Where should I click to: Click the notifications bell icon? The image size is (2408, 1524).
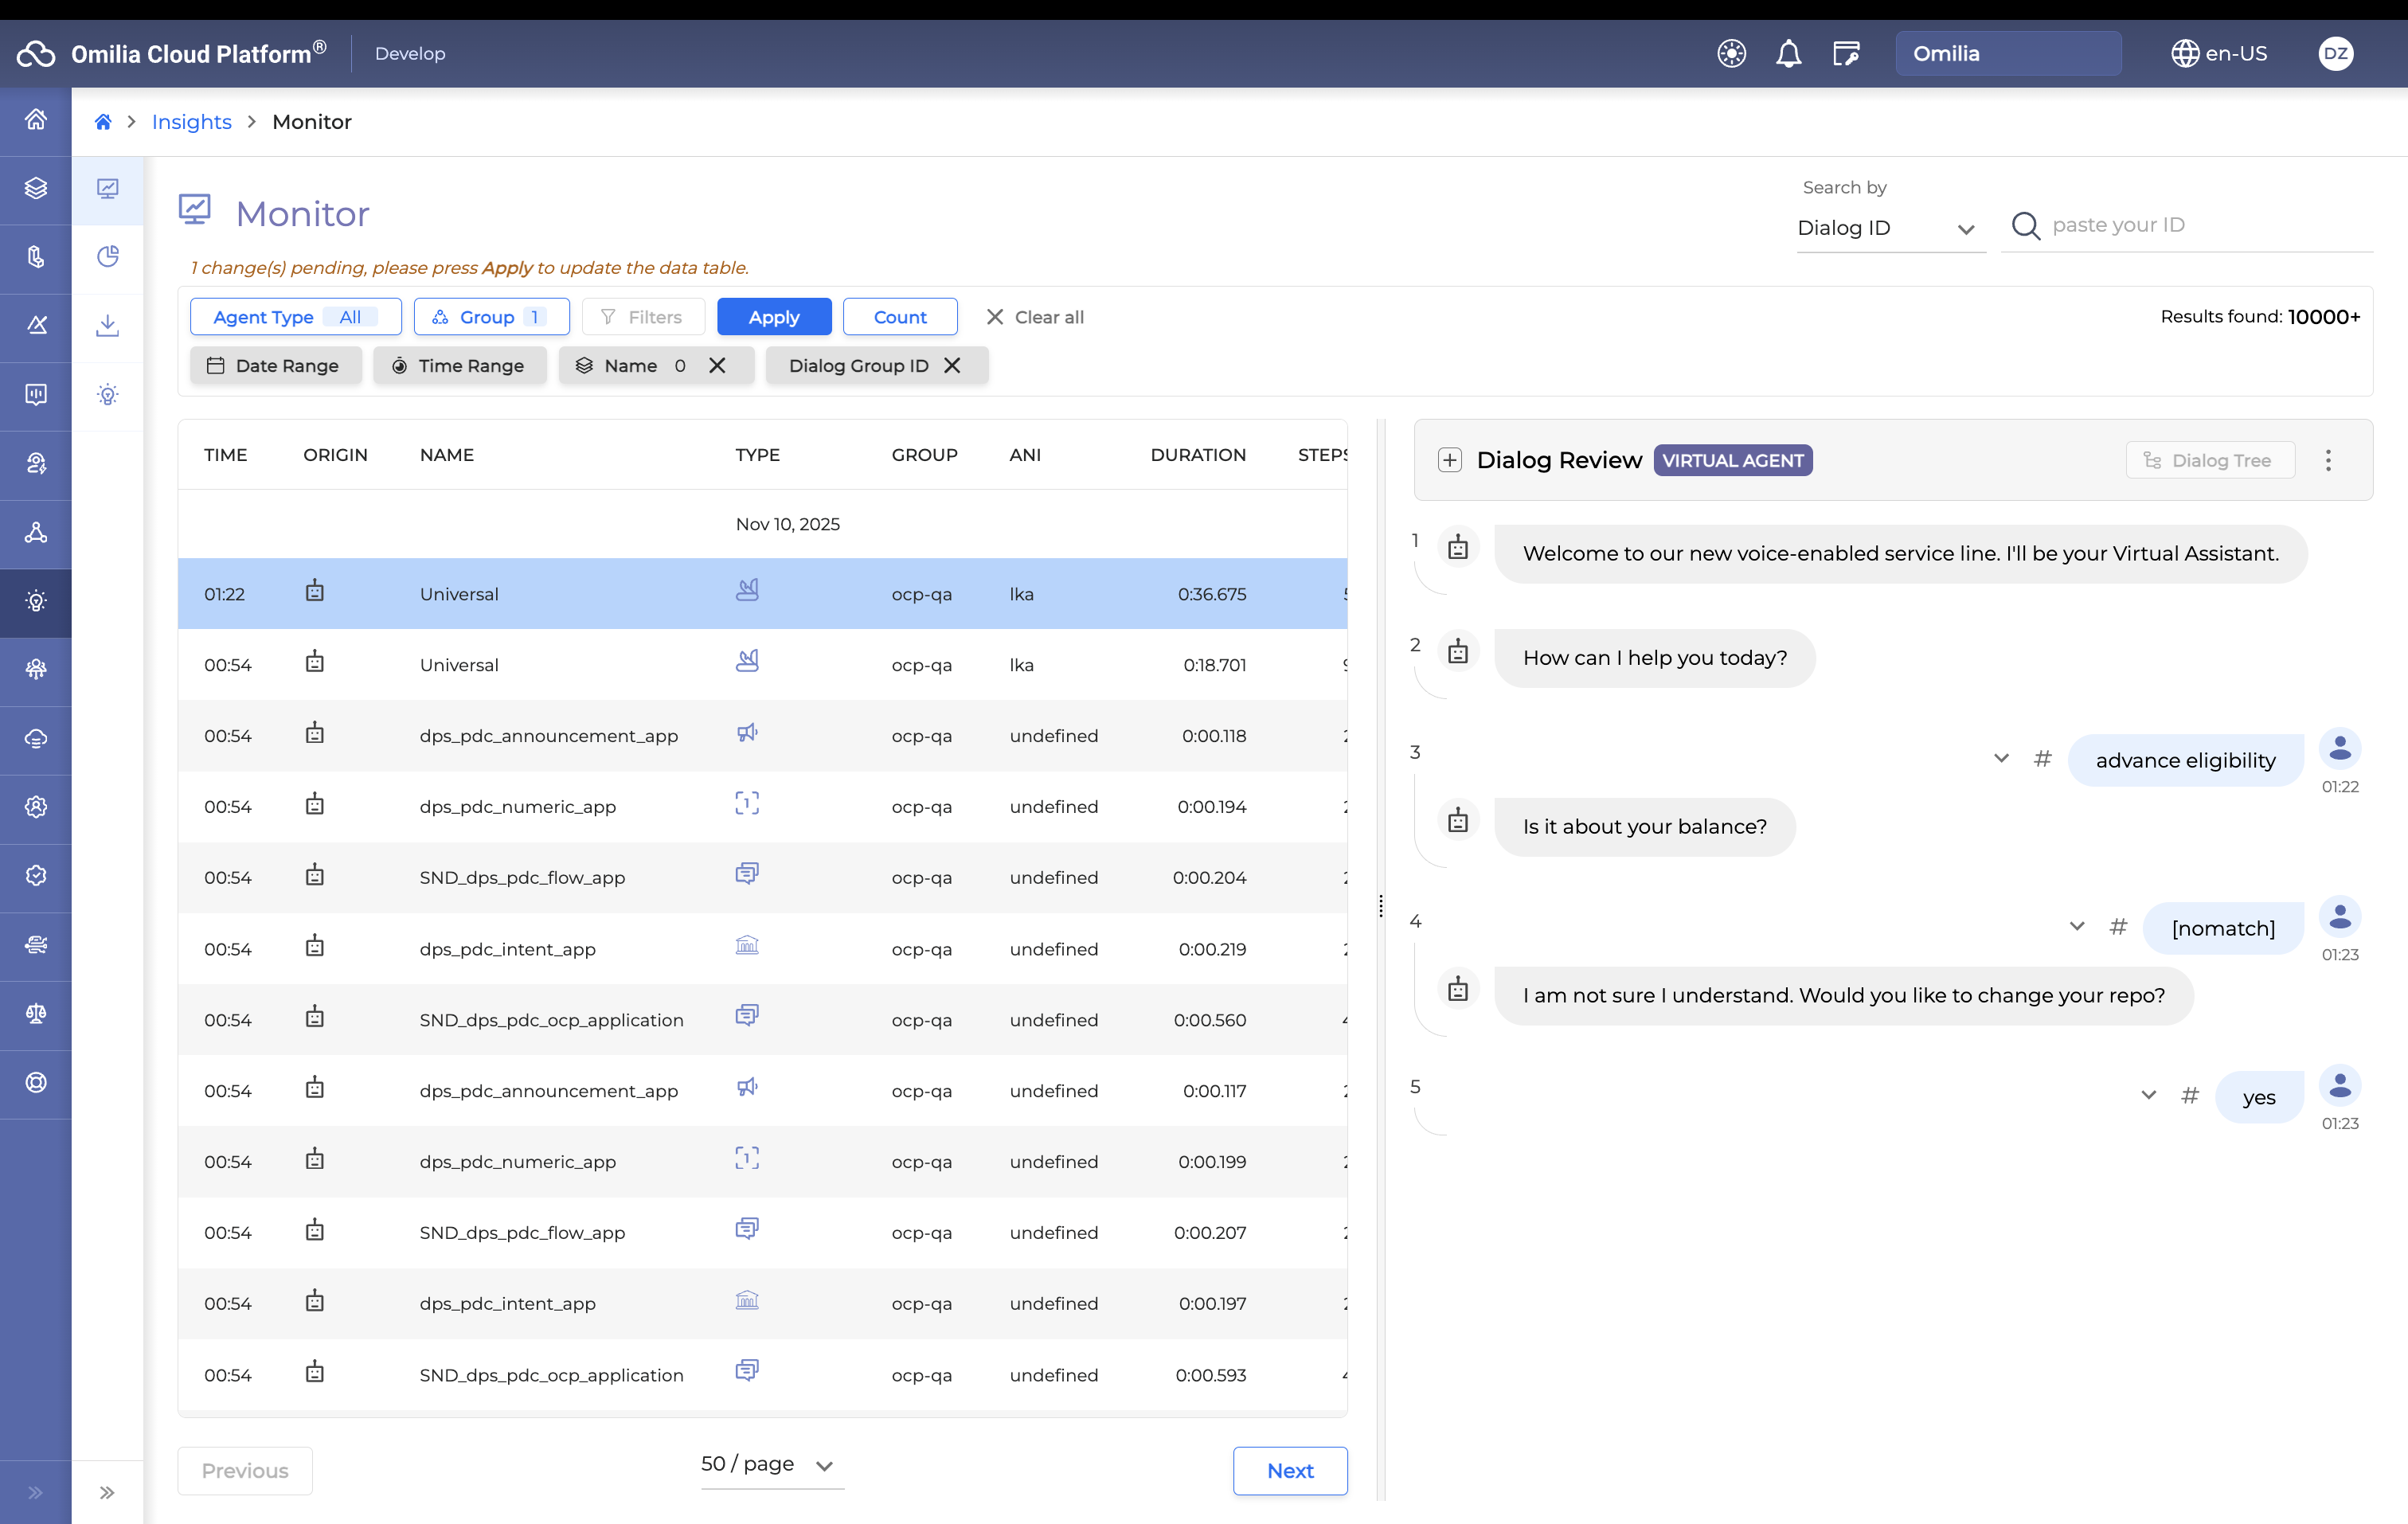point(1788,53)
